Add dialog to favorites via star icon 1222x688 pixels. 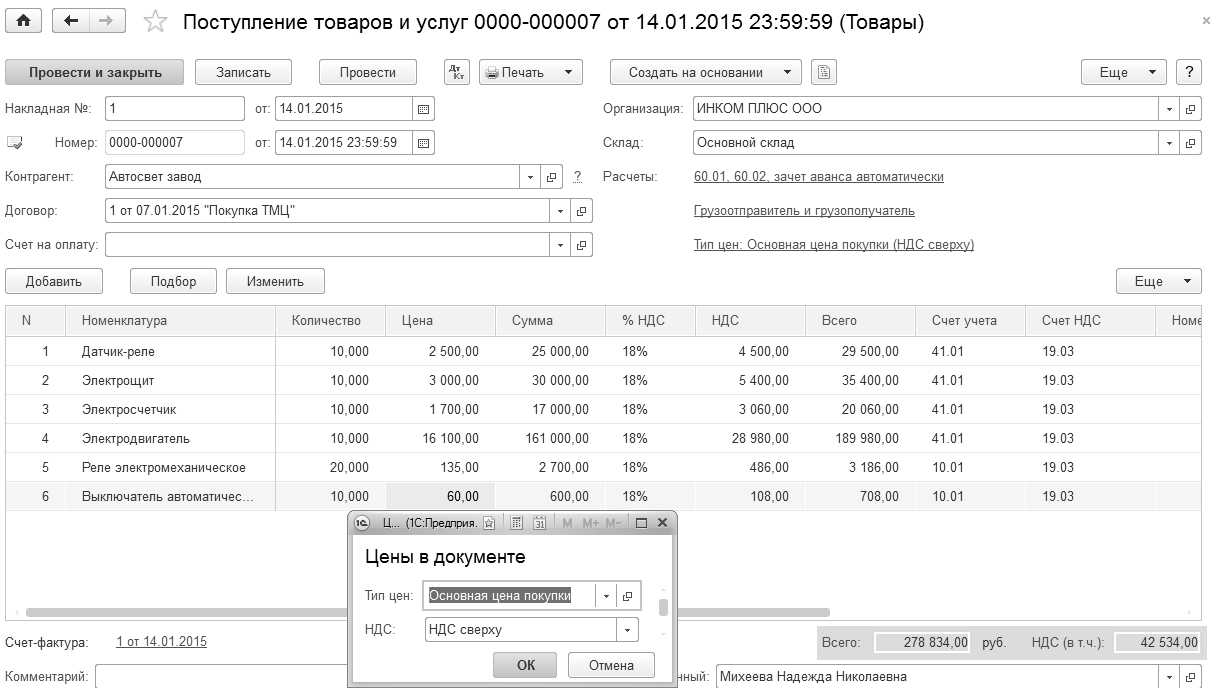pos(489,523)
